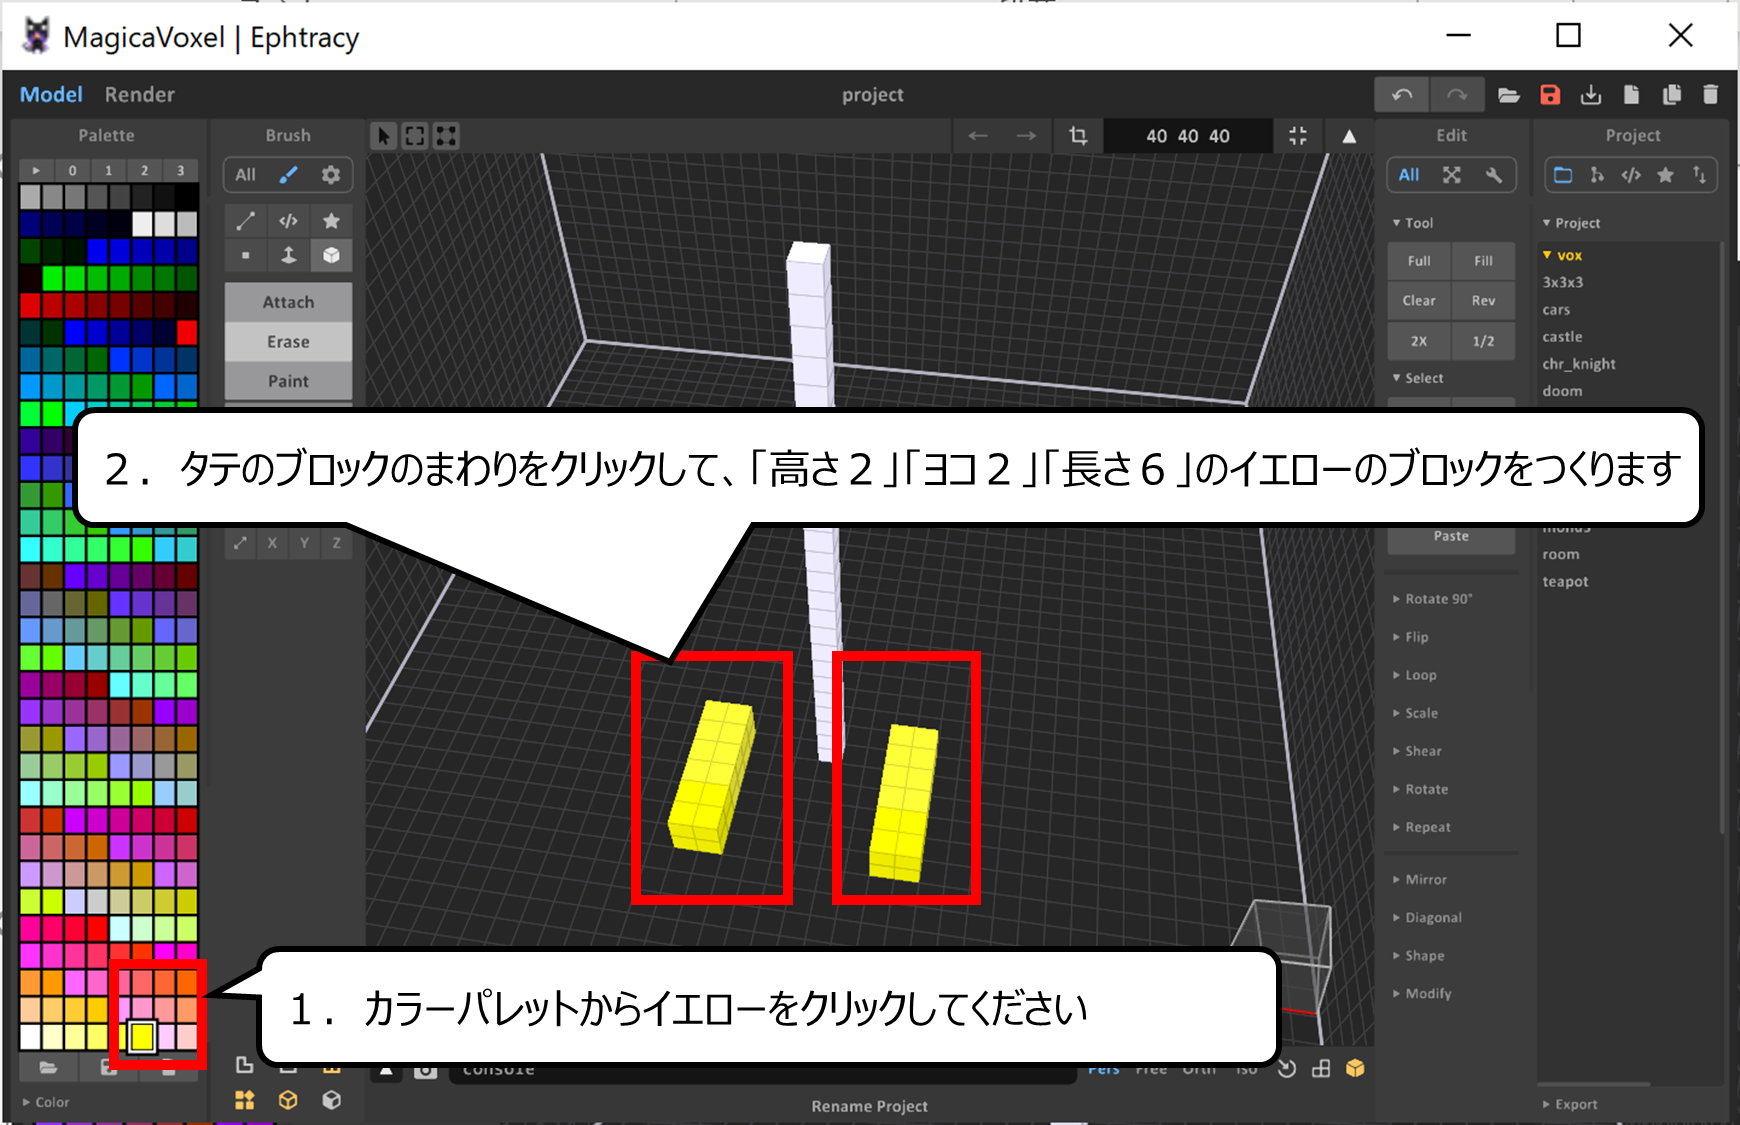This screenshot has width=1740, height=1125.
Task: Toggle the orange cube display icon
Action: point(1355,1069)
